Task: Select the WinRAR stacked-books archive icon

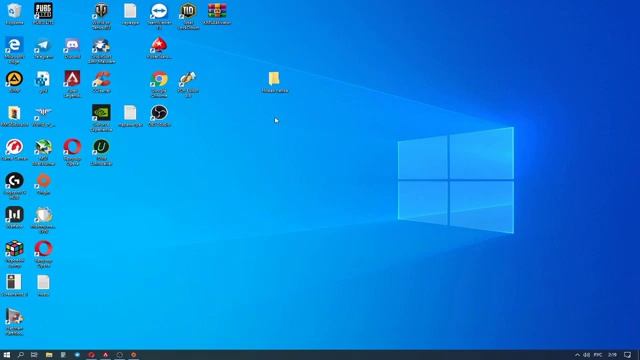Action: pos(217,10)
